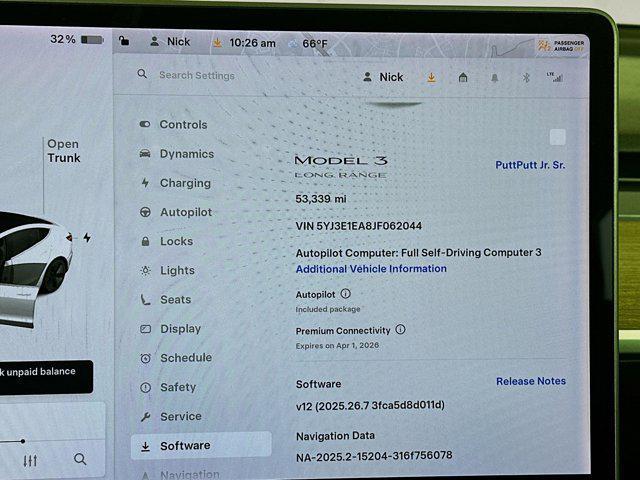Click the Additional Vehicle Information link
Screen dimensions: 640x480
371,269
